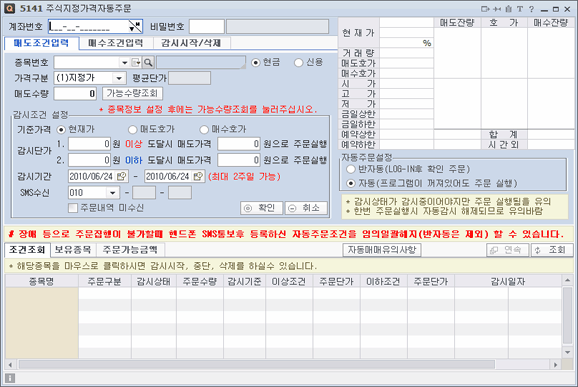Select 매도호가 as 기준가격
This screenshot has height=387, width=578.
(132, 130)
